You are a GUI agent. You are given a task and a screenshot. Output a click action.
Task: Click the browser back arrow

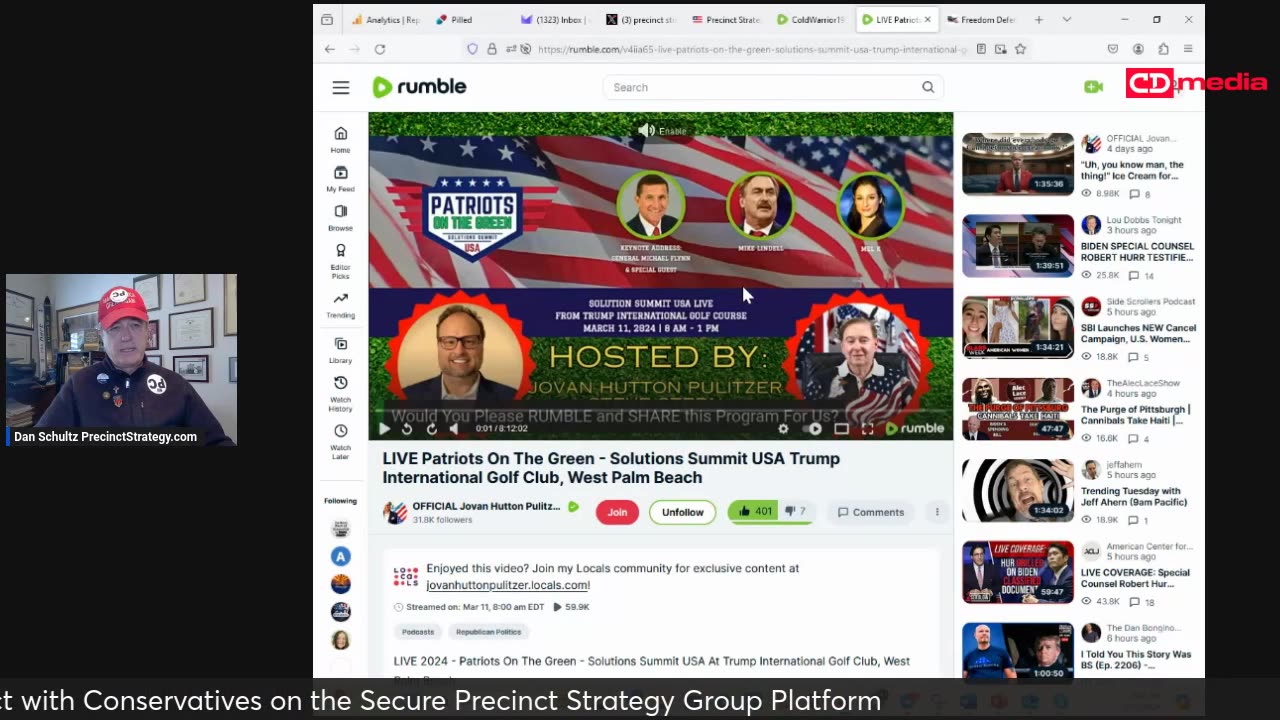click(330, 49)
